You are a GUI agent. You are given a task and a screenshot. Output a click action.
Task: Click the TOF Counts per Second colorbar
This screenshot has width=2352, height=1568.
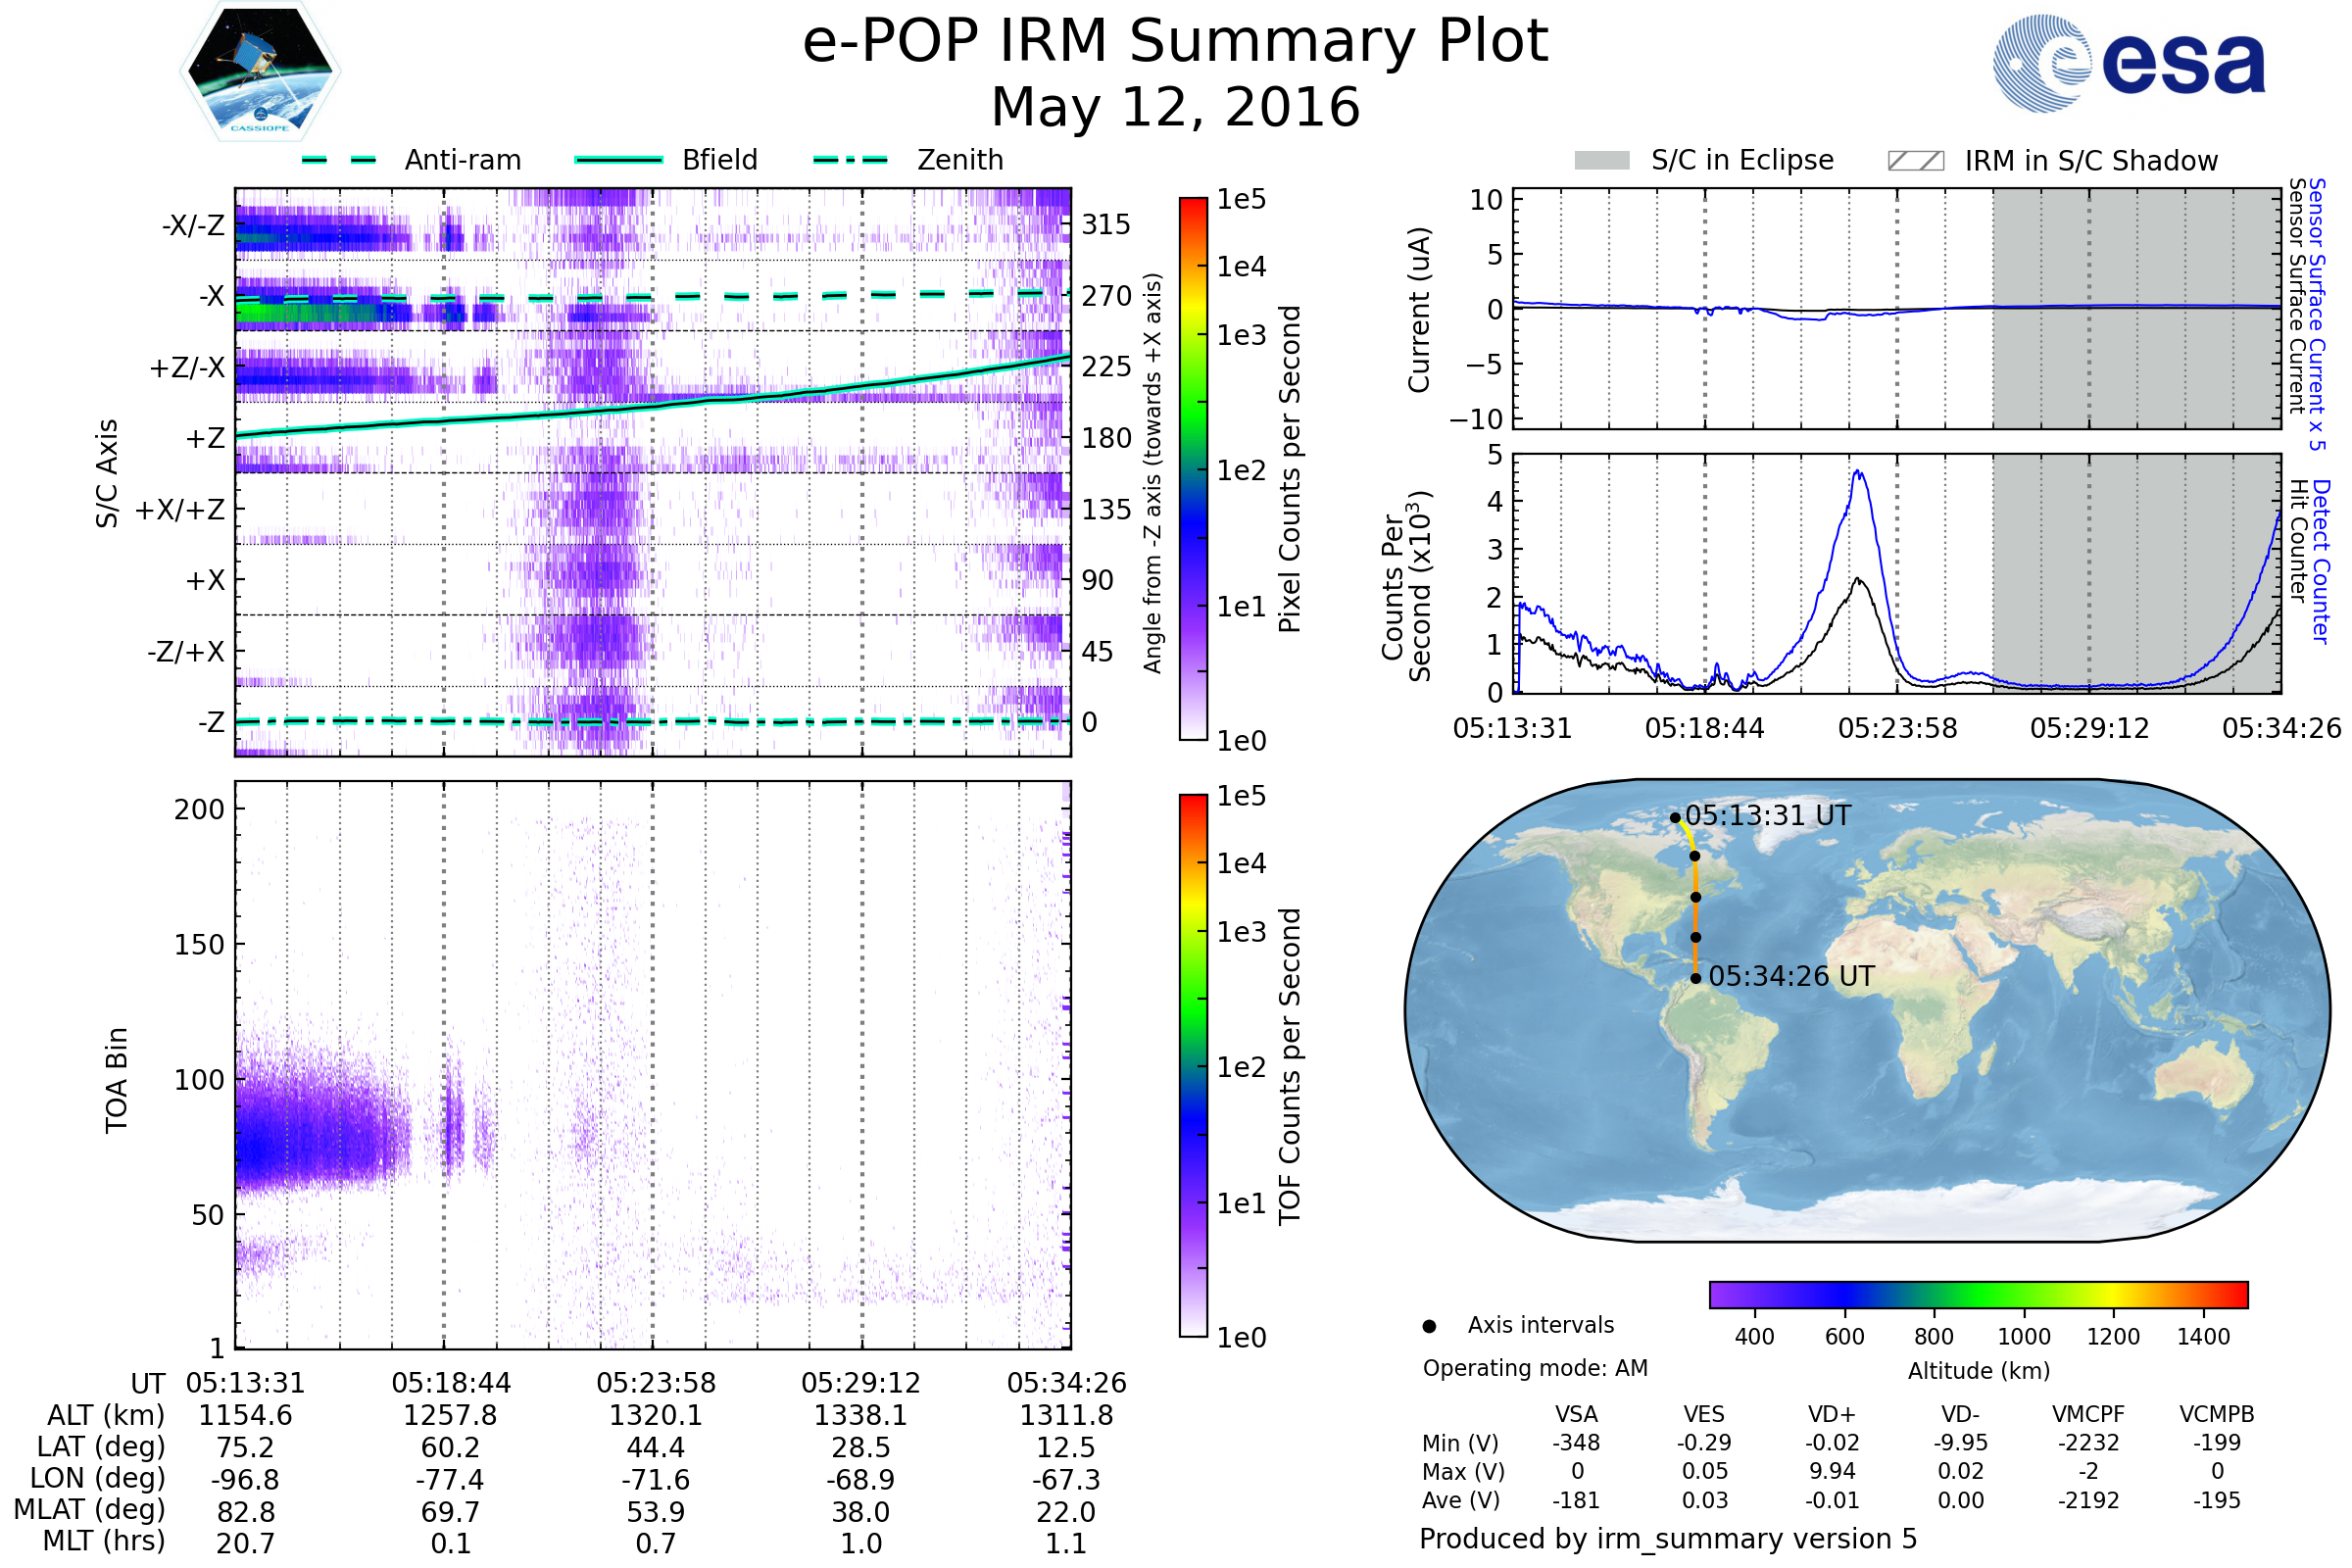1193,1065
